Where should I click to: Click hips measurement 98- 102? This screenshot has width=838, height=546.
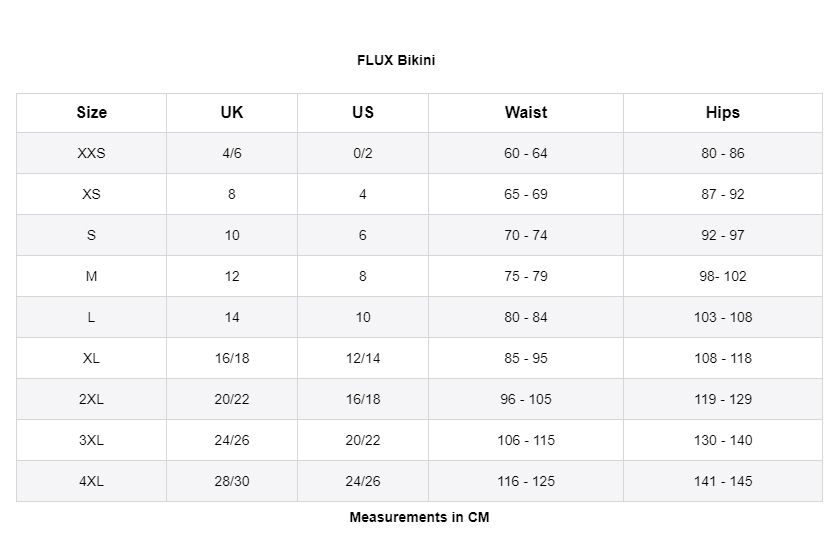click(x=722, y=276)
